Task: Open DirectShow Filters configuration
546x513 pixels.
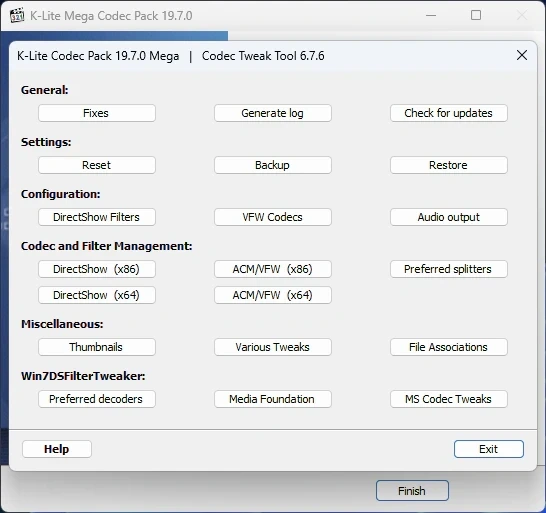Action: [97, 217]
